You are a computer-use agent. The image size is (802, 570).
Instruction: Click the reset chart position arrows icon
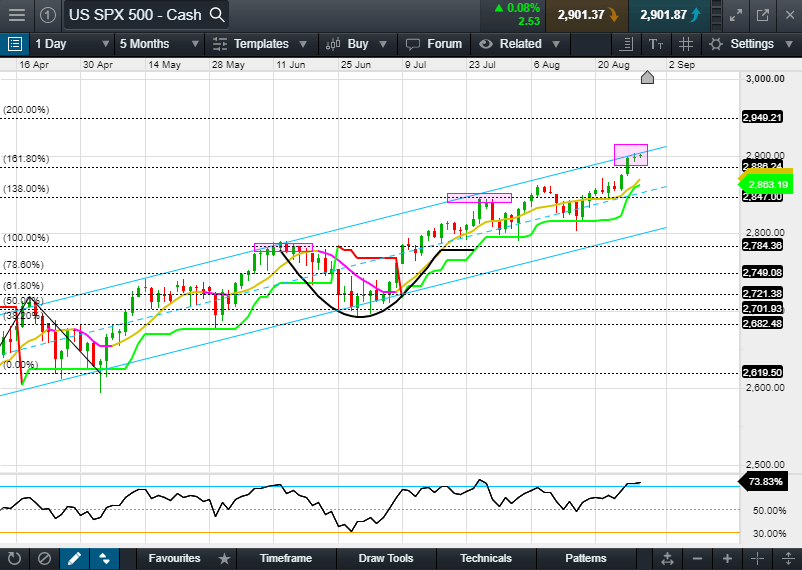667,558
